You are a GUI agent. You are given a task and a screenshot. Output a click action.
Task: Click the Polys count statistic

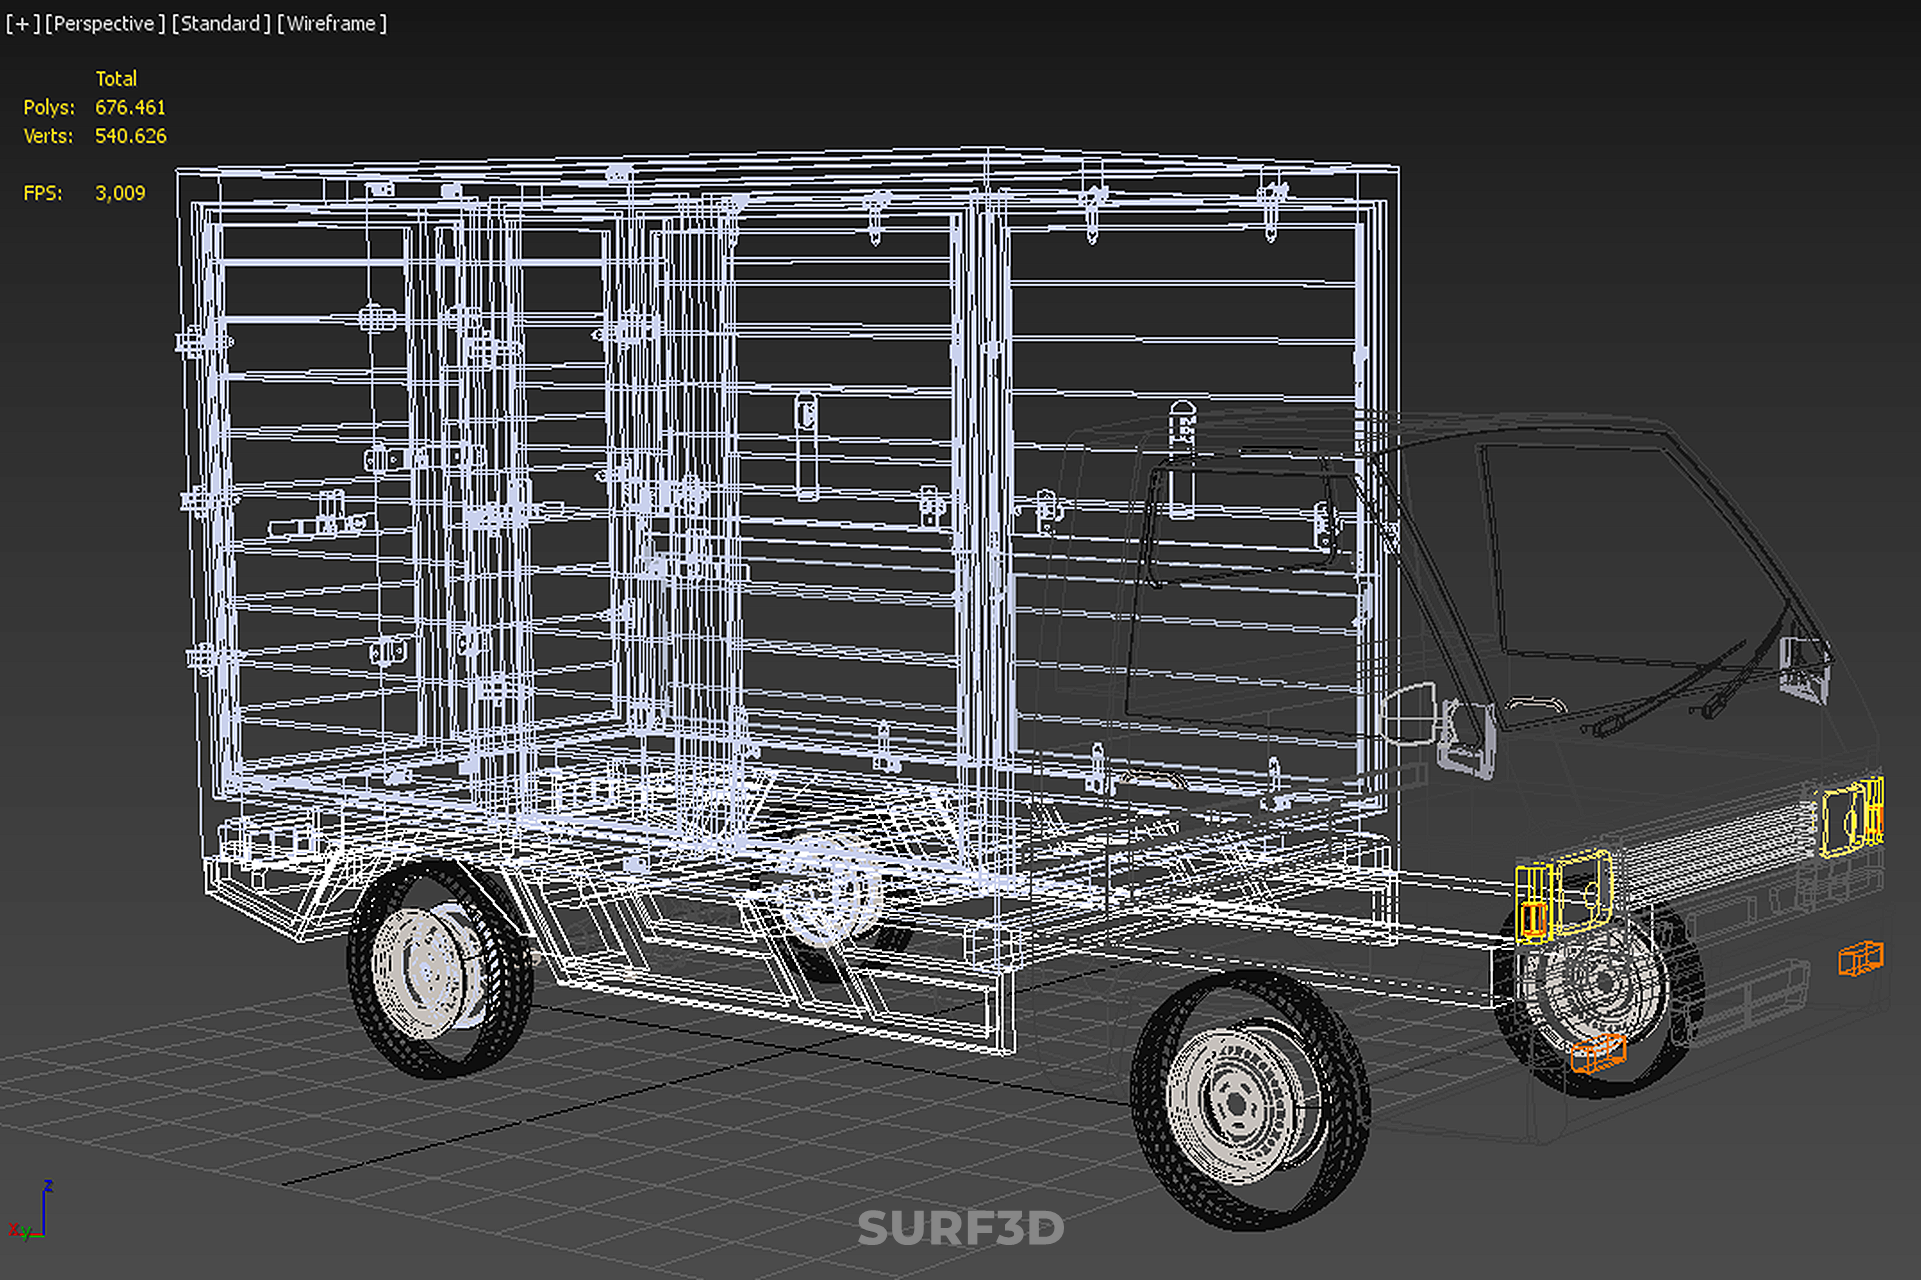click(x=130, y=107)
